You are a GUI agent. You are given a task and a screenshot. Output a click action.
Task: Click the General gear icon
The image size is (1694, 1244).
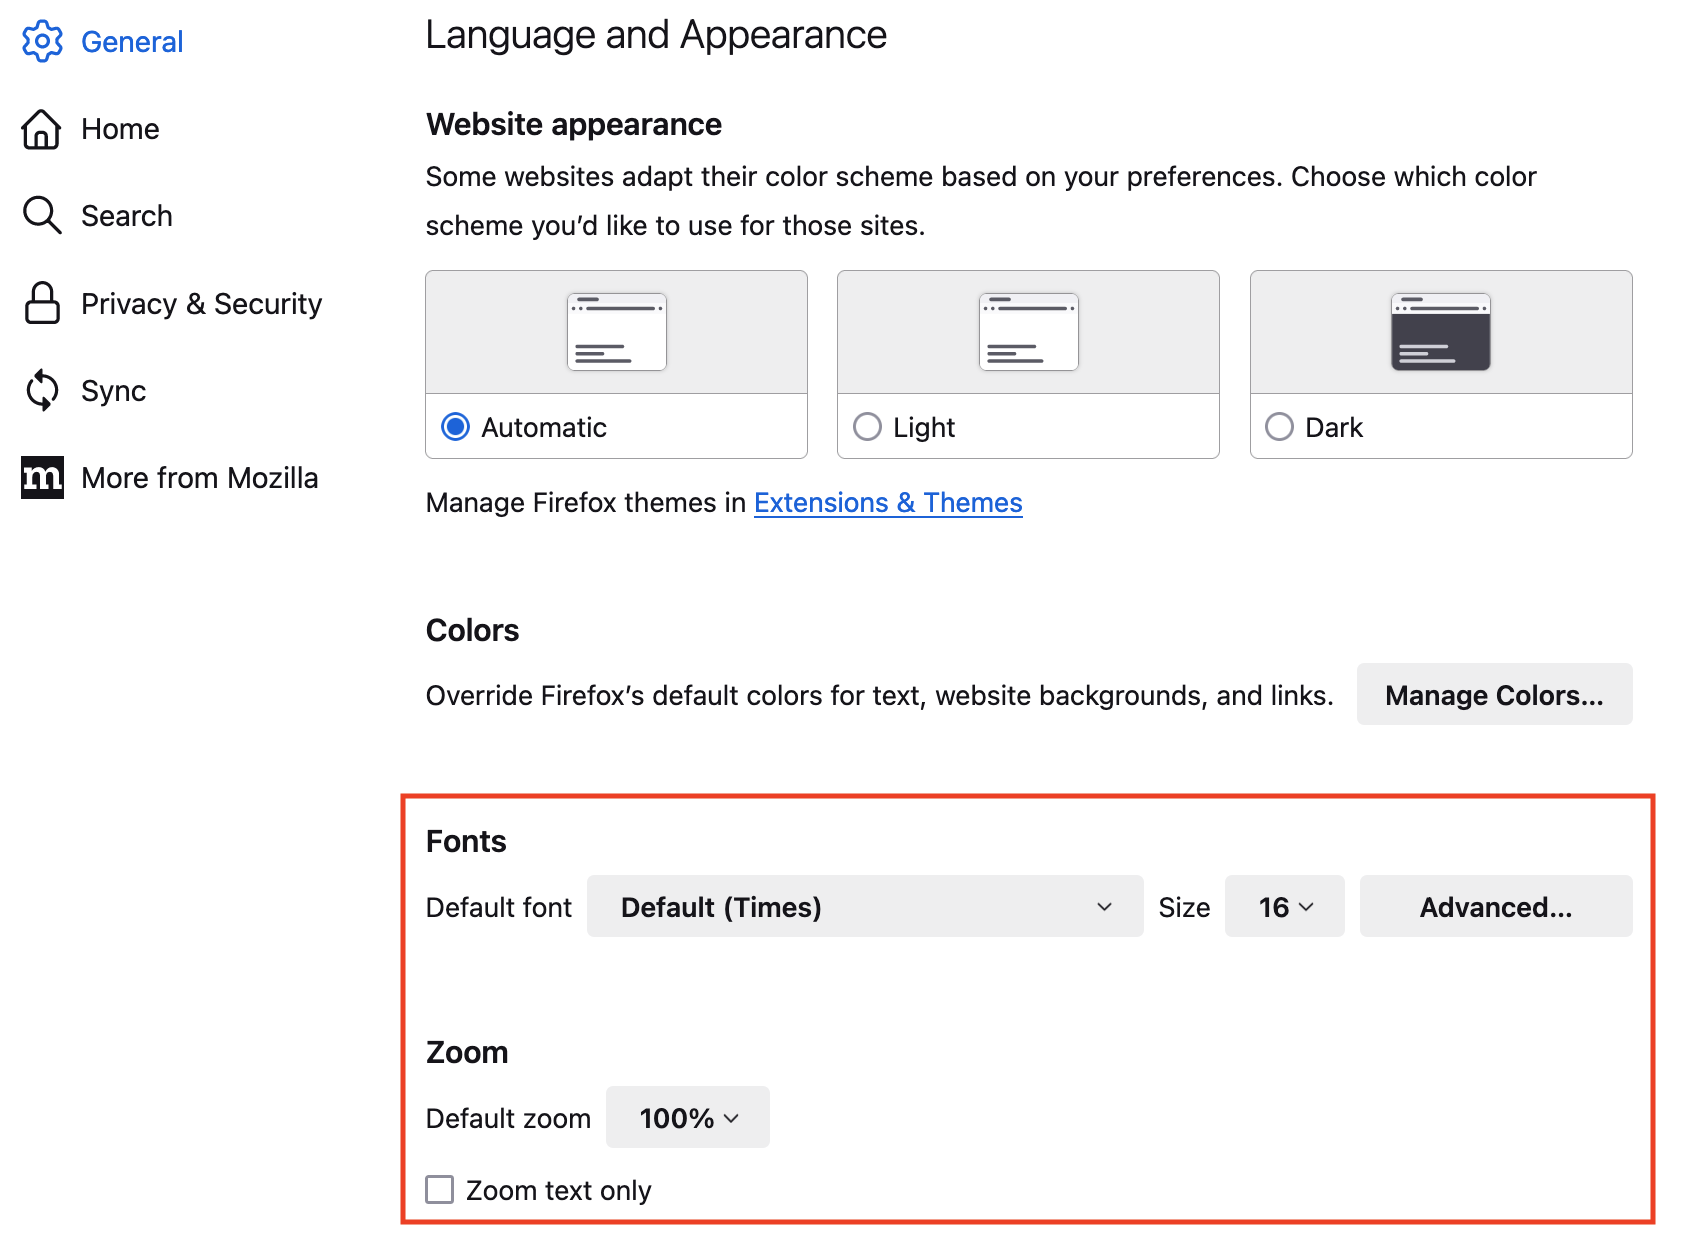pos(42,41)
